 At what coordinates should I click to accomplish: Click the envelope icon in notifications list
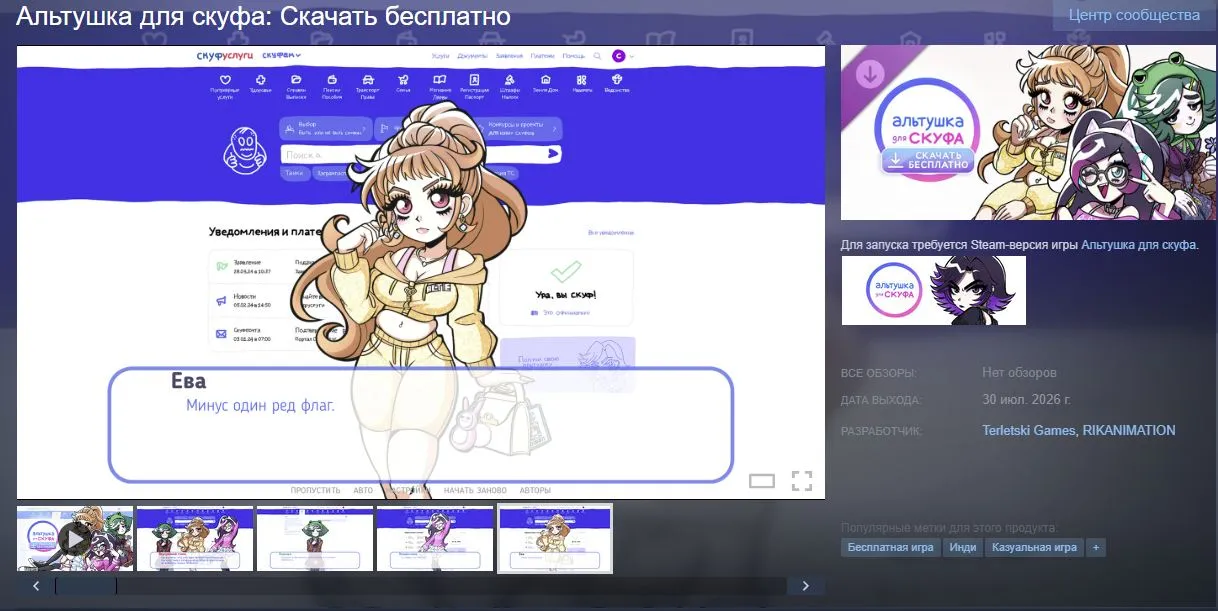220,334
